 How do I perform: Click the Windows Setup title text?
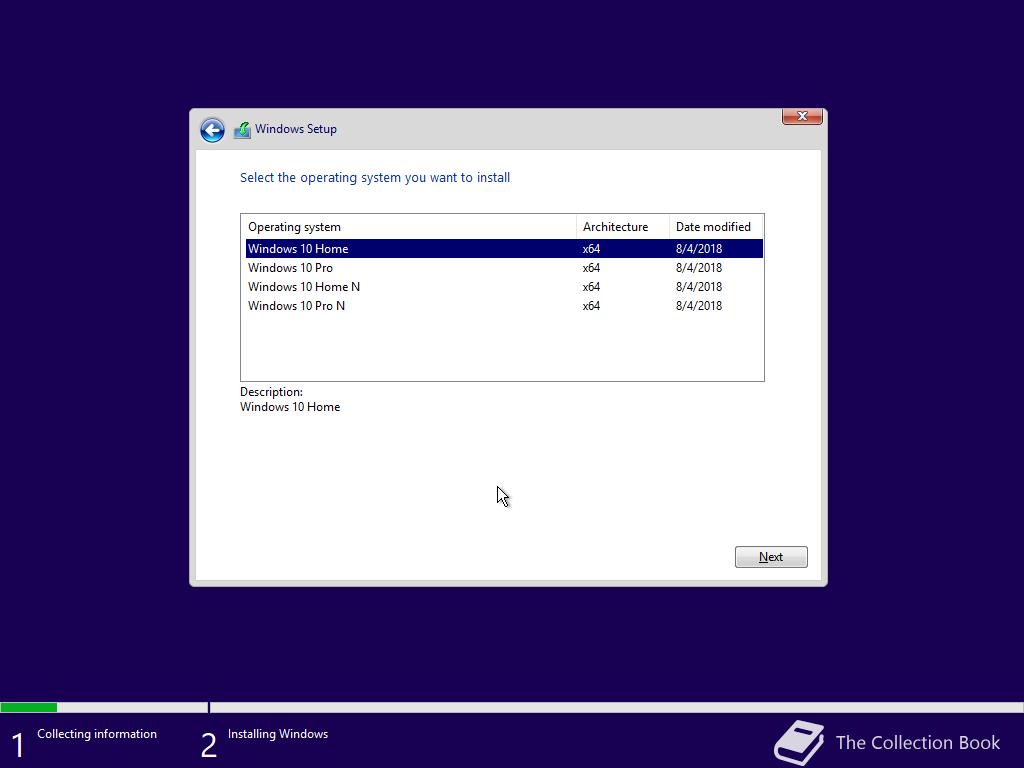pos(296,129)
